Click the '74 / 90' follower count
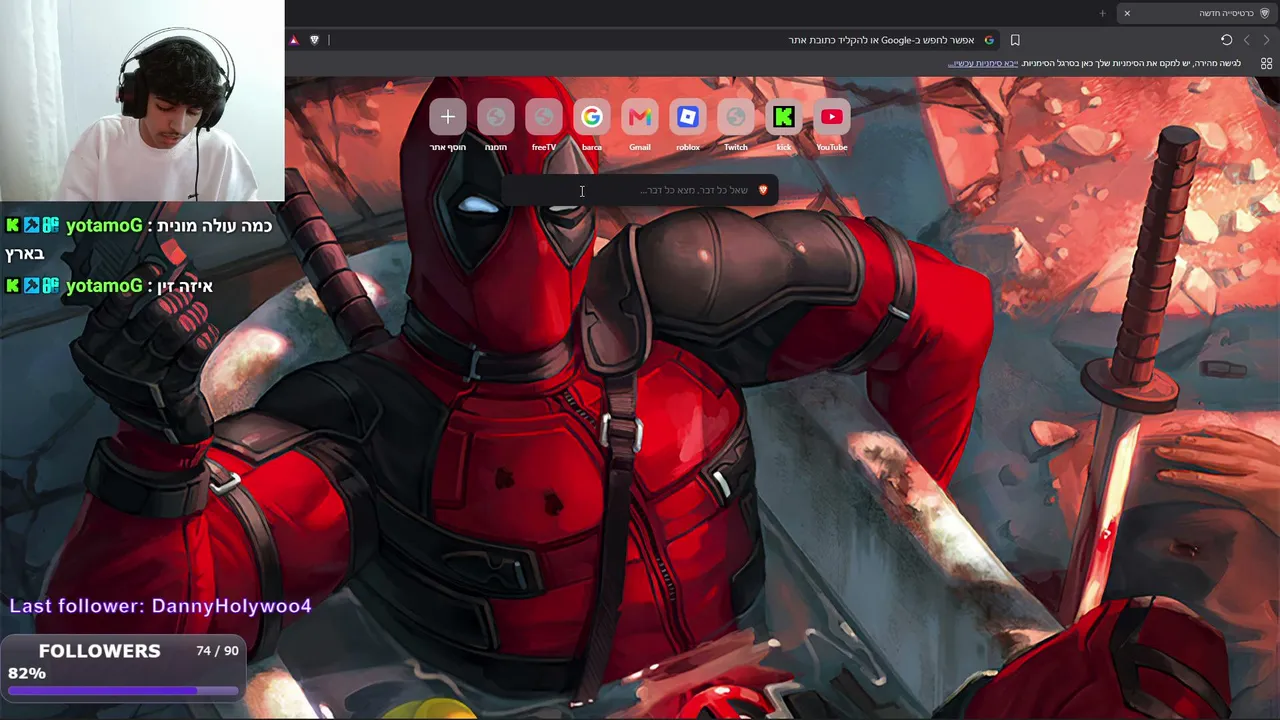 pos(217,650)
